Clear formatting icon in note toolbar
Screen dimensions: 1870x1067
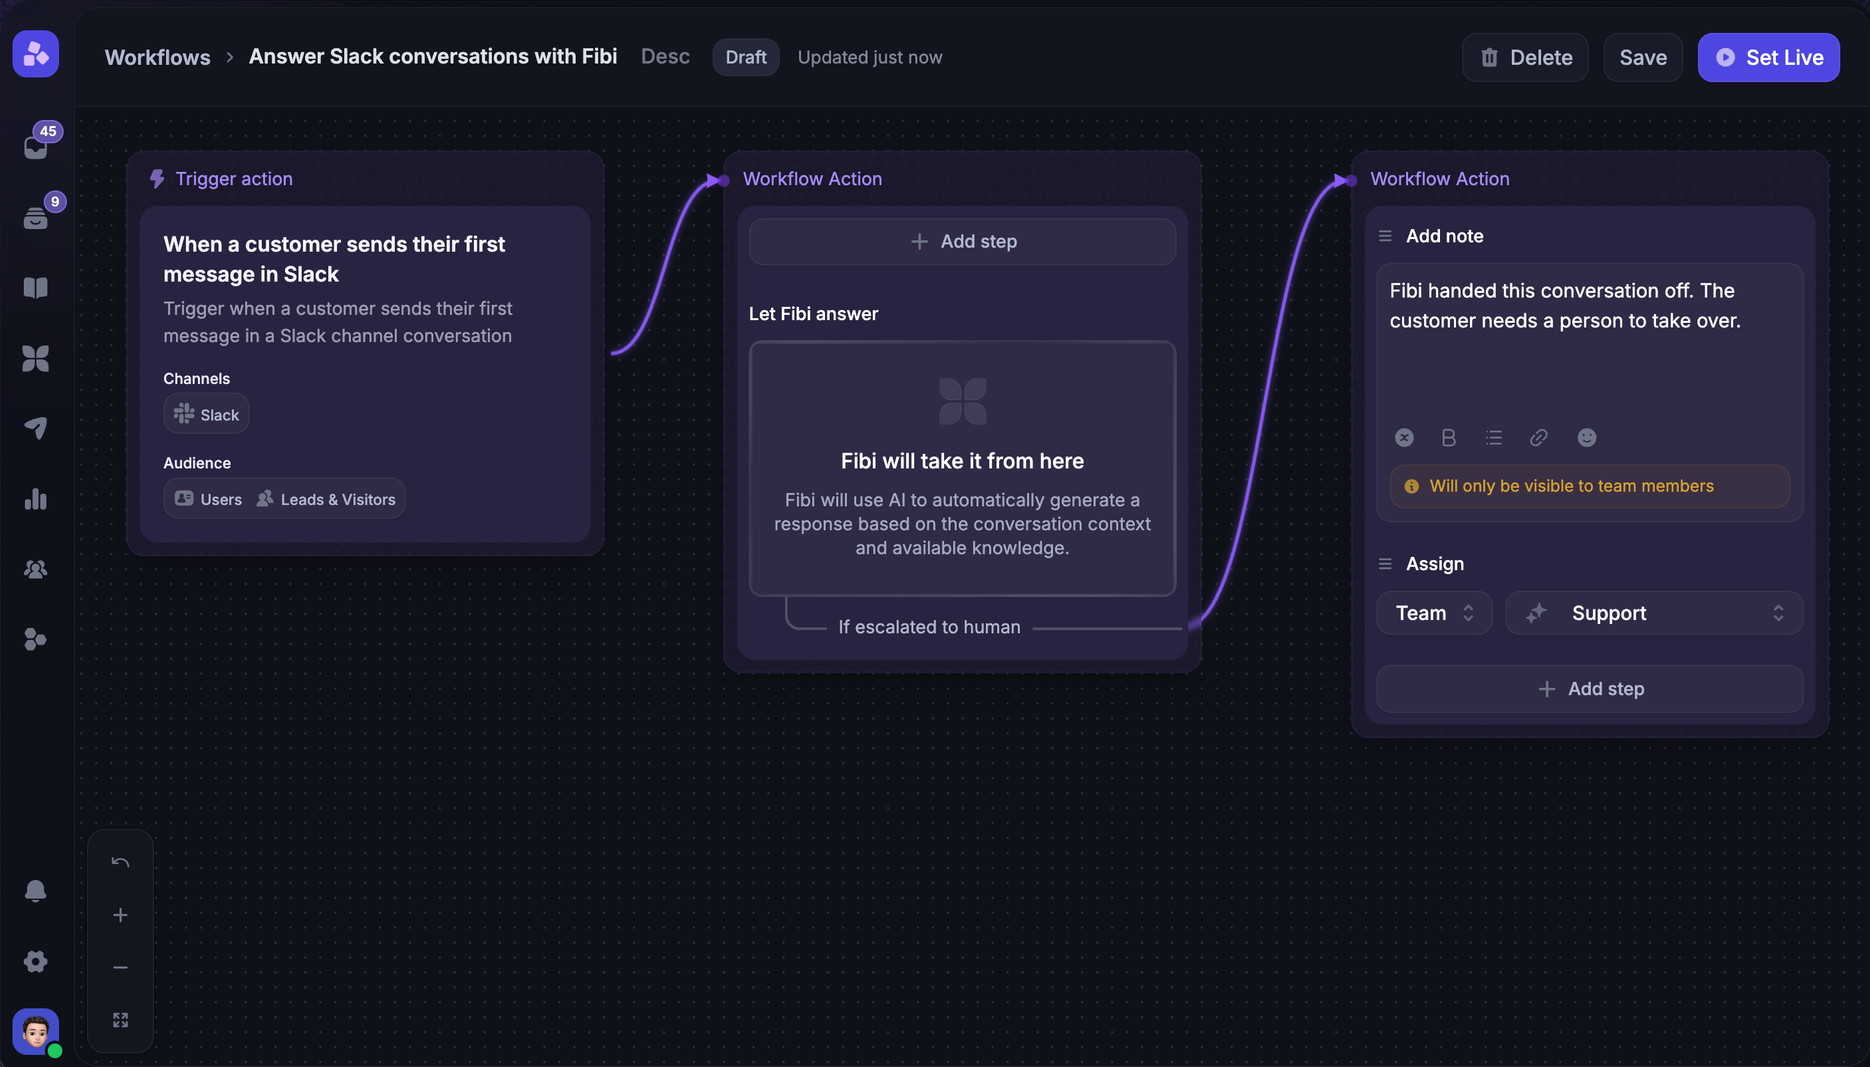point(1404,437)
